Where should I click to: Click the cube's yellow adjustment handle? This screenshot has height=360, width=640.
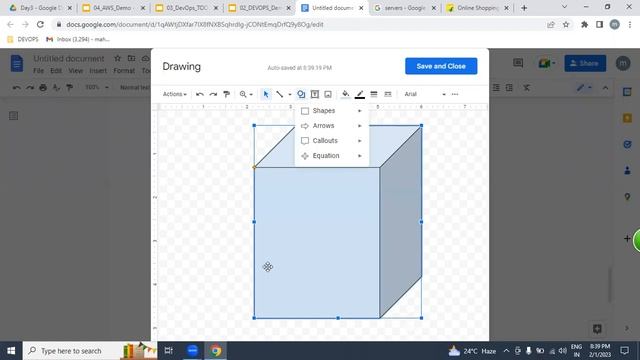(254, 167)
